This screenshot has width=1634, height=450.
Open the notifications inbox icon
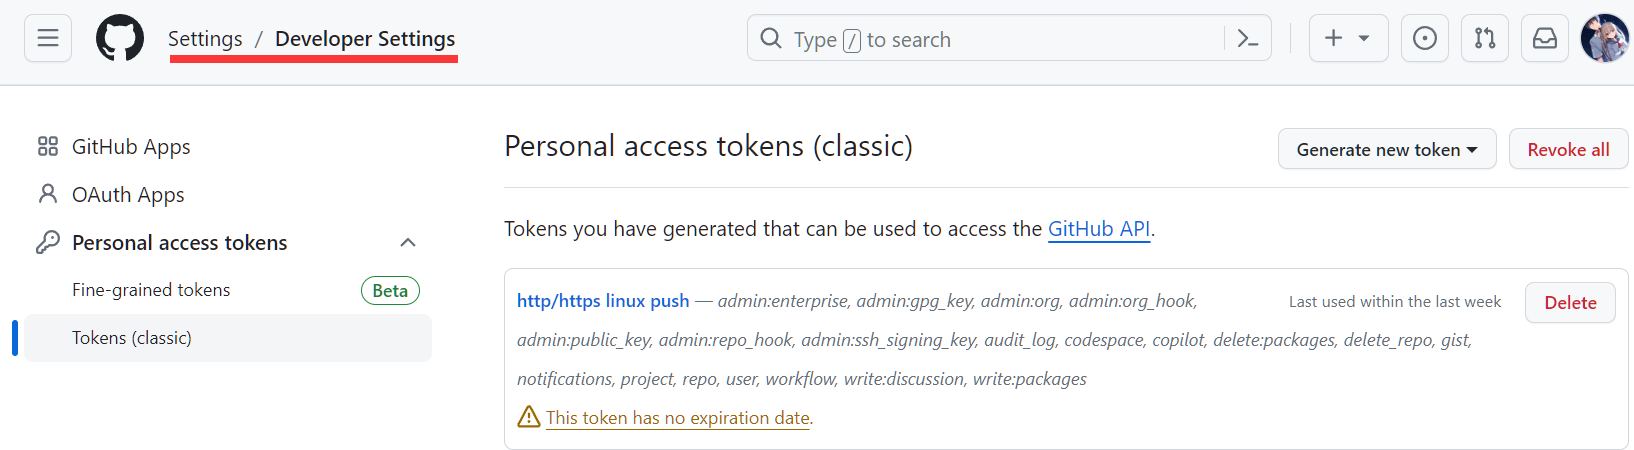coord(1545,39)
